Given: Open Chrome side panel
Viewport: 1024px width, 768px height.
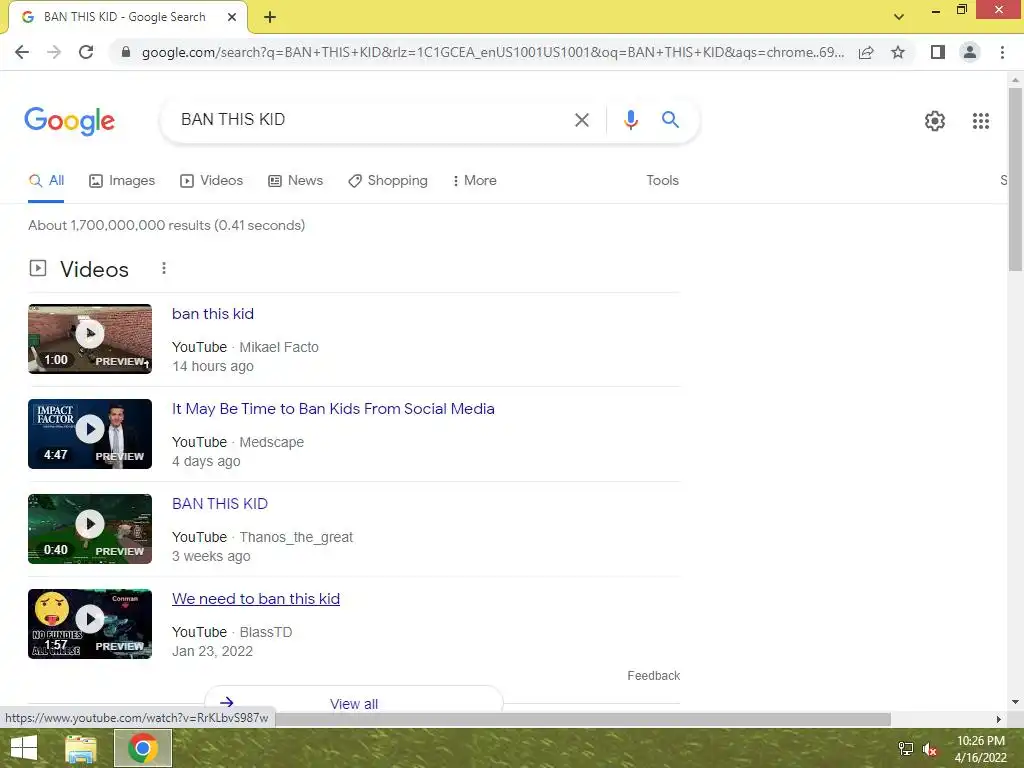Looking at the screenshot, I should point(938,52).
